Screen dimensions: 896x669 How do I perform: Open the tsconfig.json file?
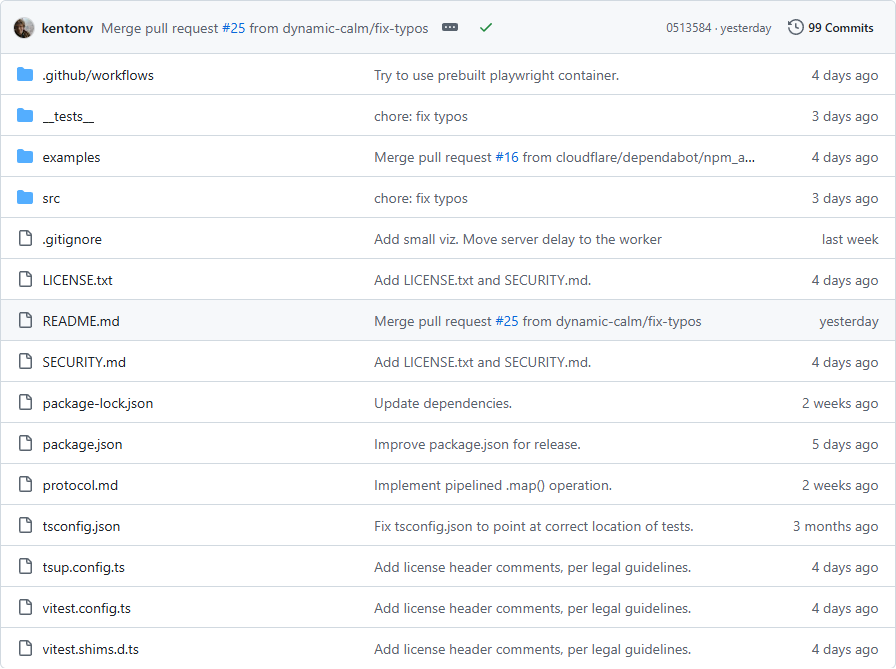(81, 526)
